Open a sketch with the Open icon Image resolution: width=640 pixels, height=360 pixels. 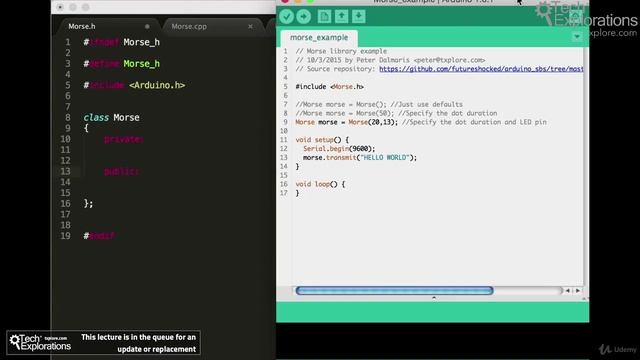pos(342,16)
